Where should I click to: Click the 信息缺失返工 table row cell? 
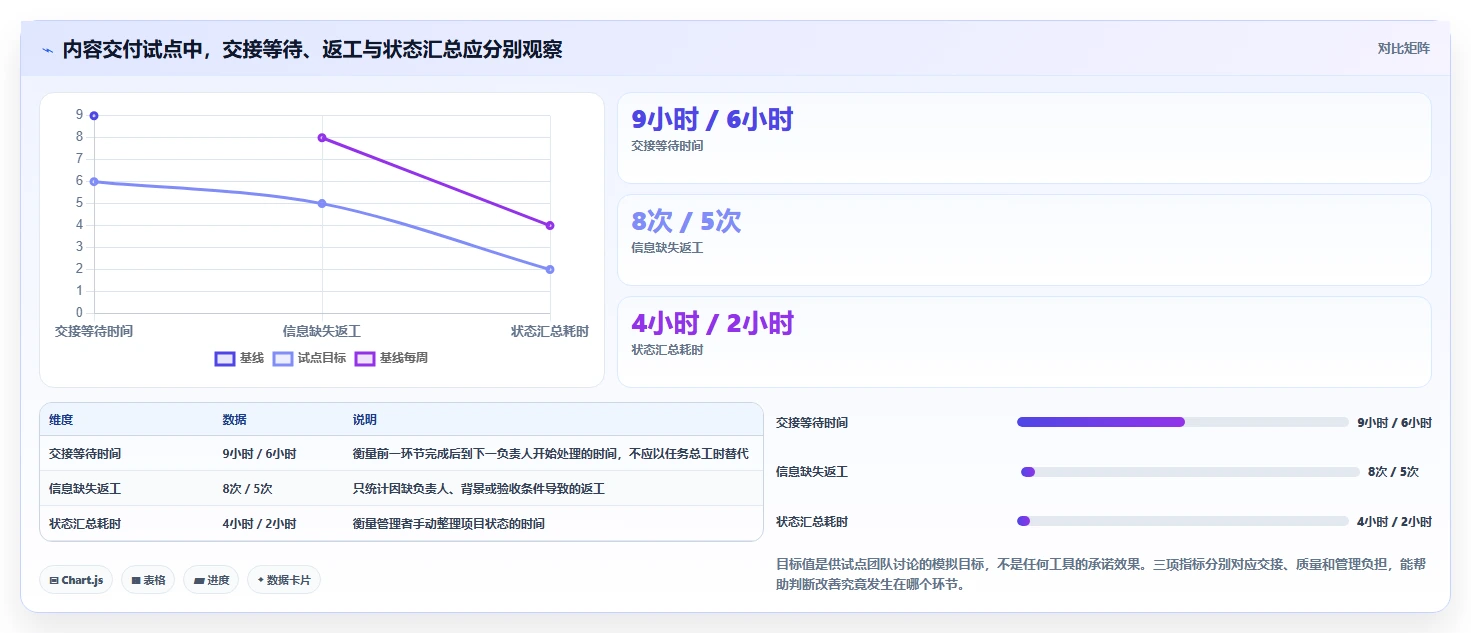click(x=85, y=489)
